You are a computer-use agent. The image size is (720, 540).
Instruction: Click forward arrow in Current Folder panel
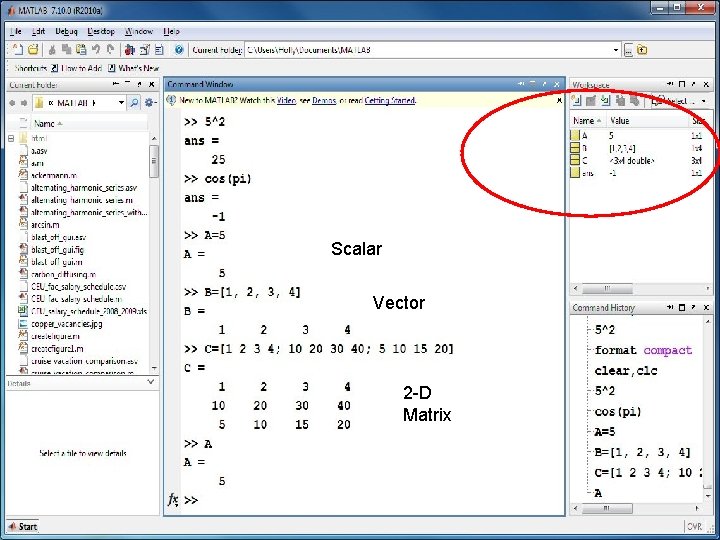click(x=24, y=103)
